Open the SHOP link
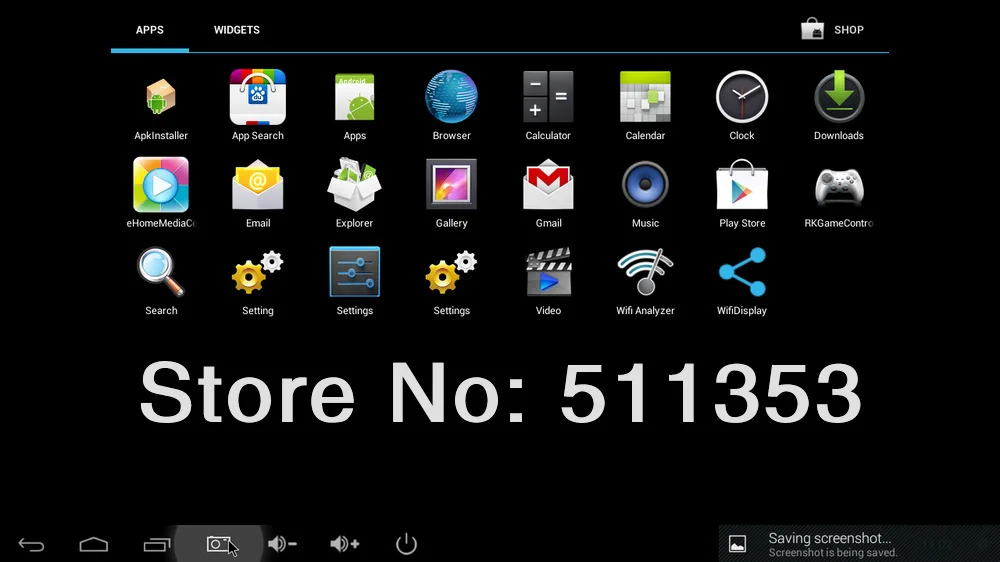 pyautogui.click(x=832, y=29)
